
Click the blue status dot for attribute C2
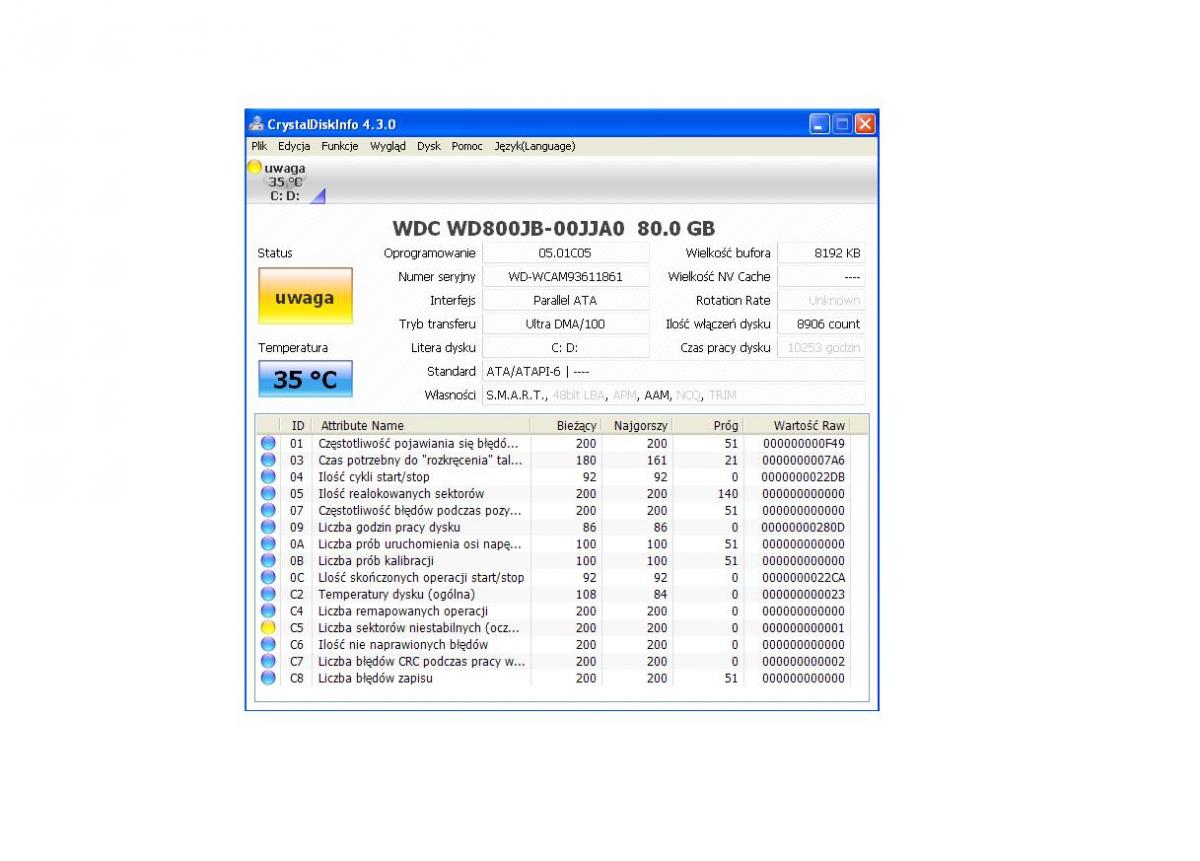pos(268,594)
